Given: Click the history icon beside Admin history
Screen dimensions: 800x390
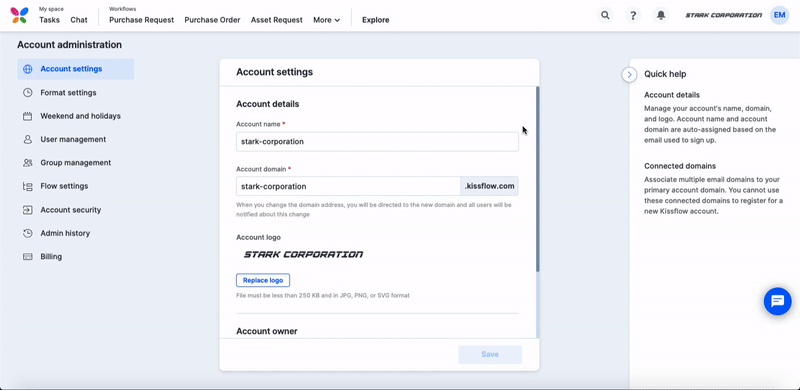Looking at the screenshot, I should click(x=28, y=233).
